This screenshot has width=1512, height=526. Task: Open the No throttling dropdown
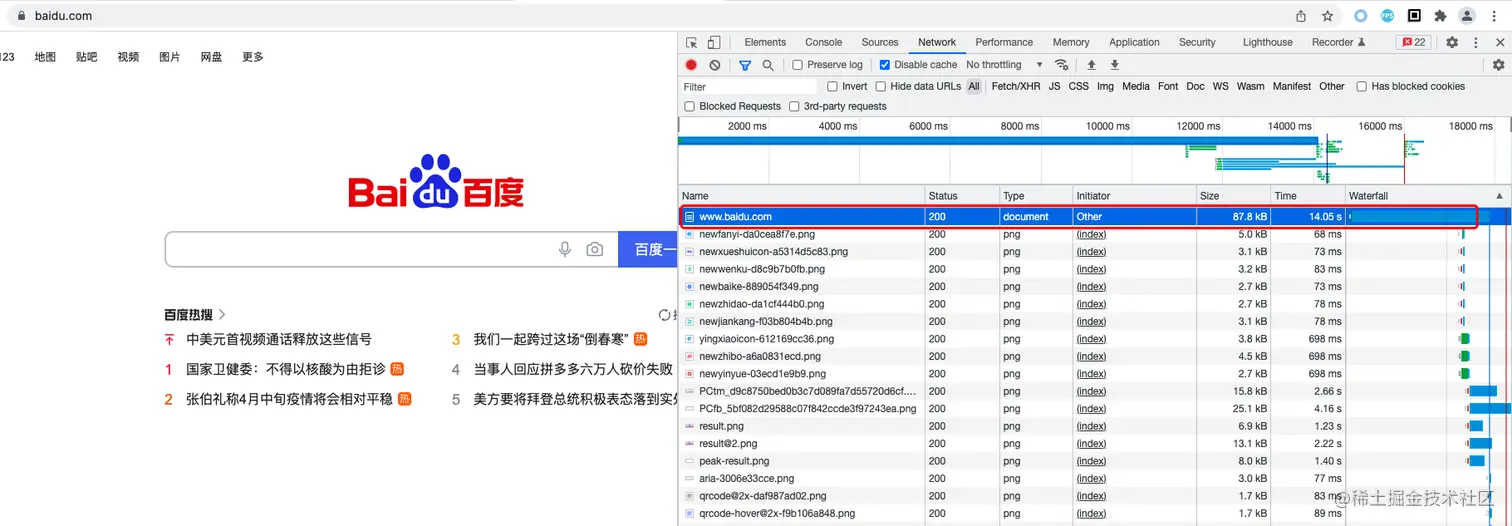click(x=1004, y=65)
